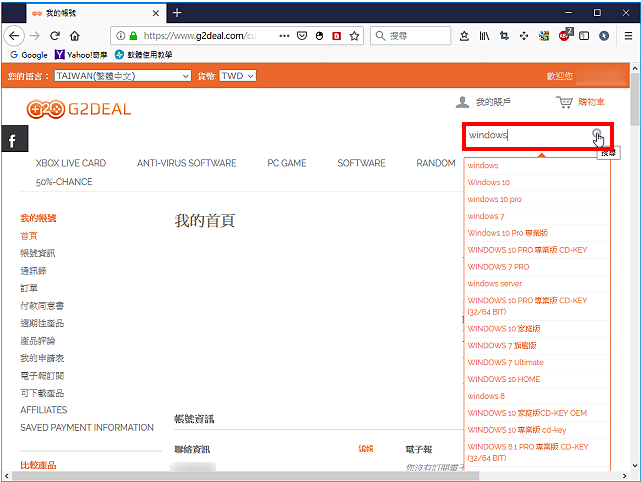The width and height of the screenshot is (641, 482).
Task: Reload the page with refresh icon
Action: (x=55, y=36)
